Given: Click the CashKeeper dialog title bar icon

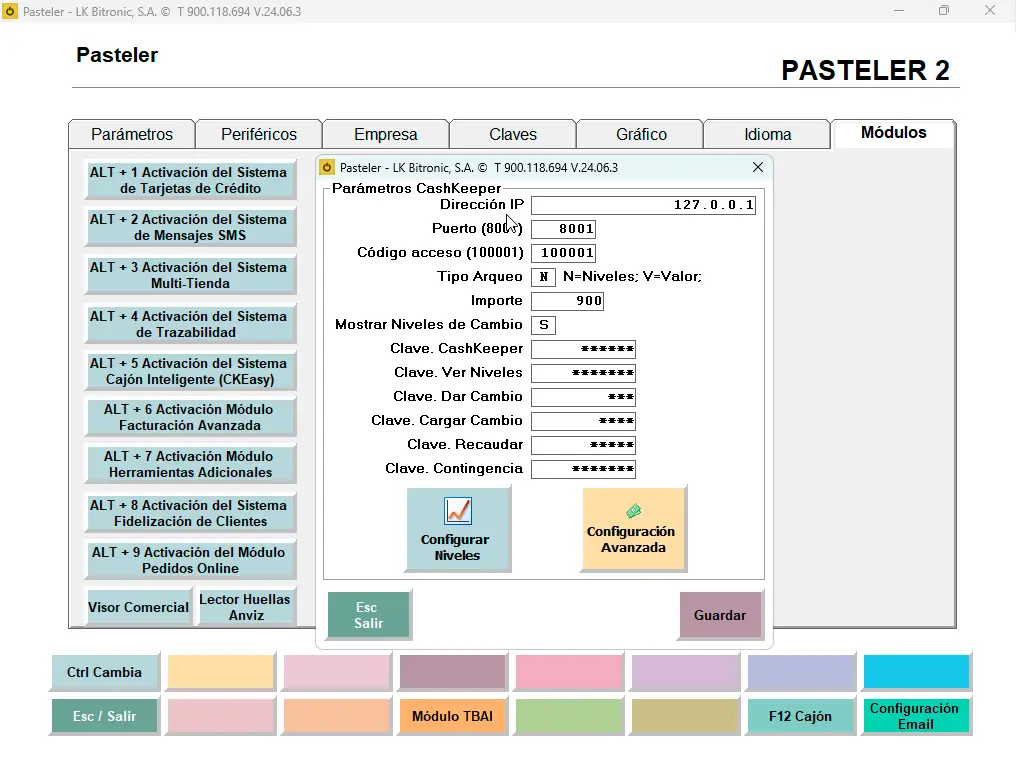Looking at the screenshot, I should [327, 167].
